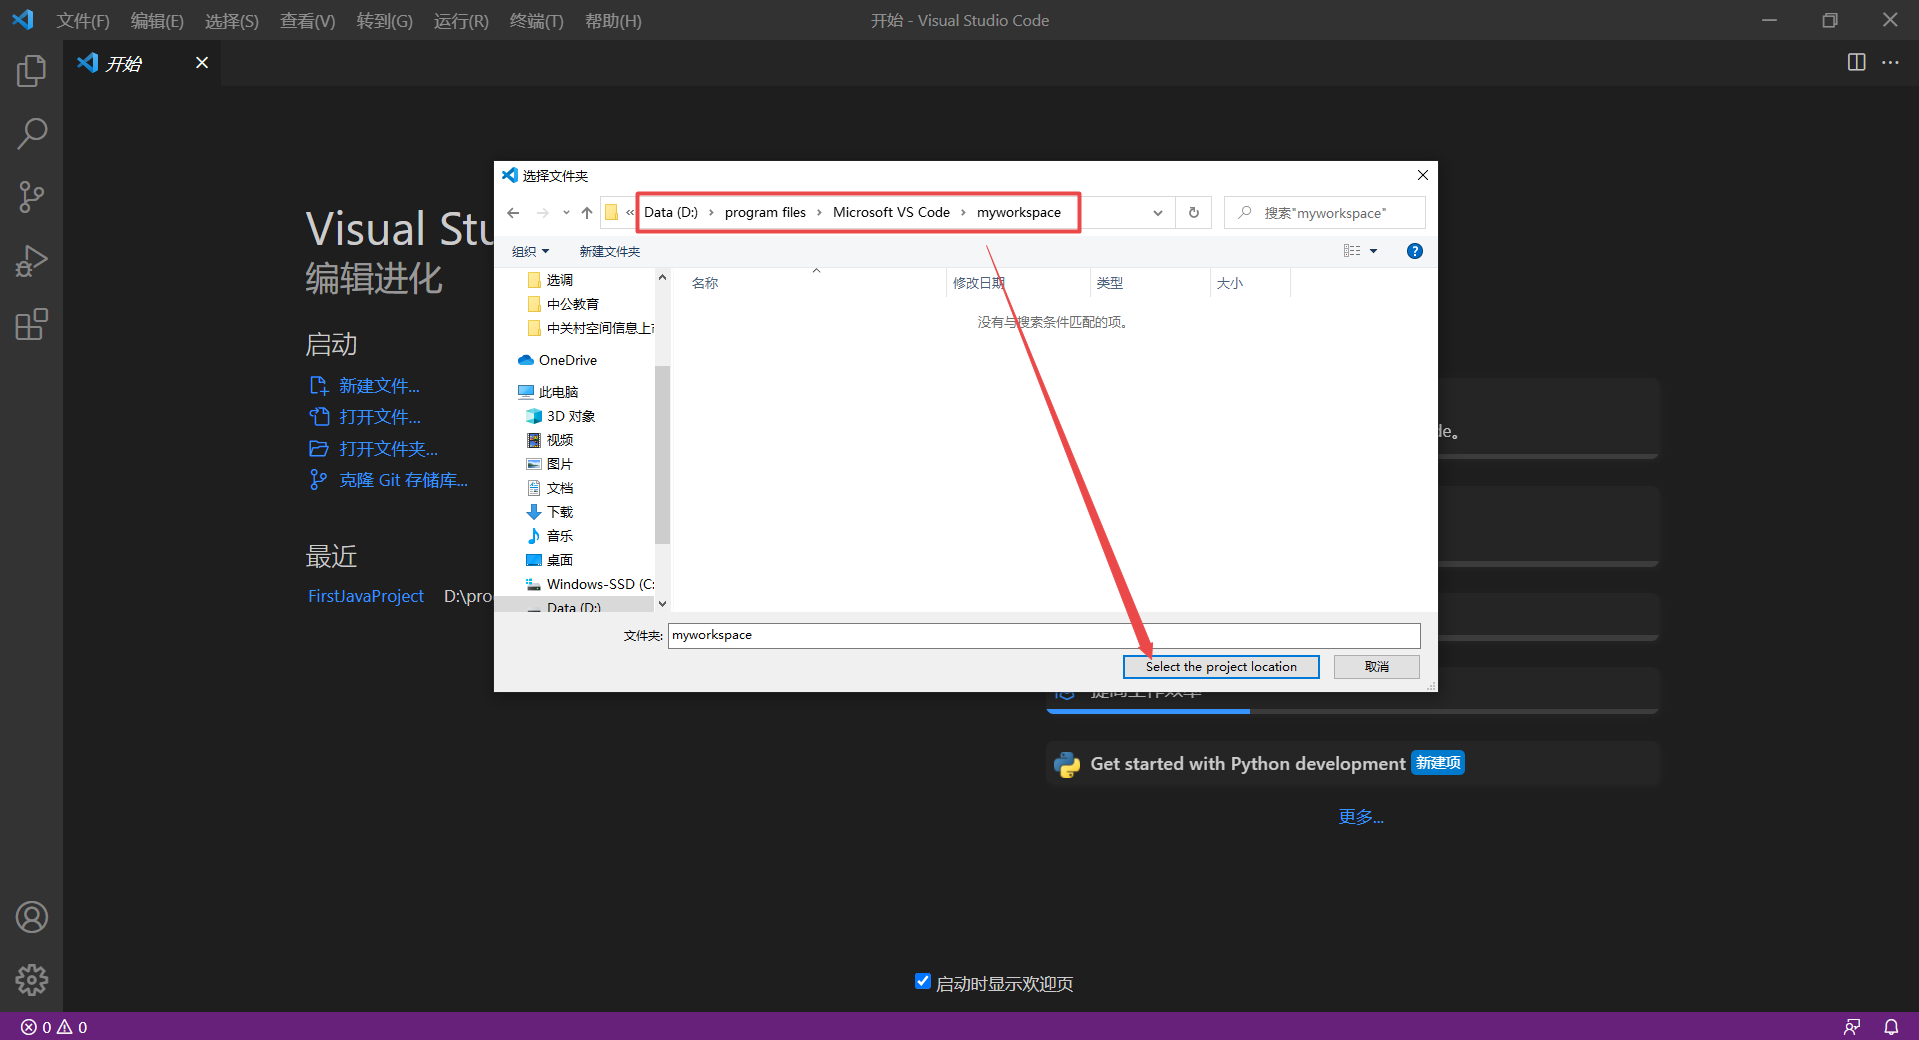Open the 帮助(H) menu
This screenshot has height=1040, width=1919.
(x=613, y=20)
